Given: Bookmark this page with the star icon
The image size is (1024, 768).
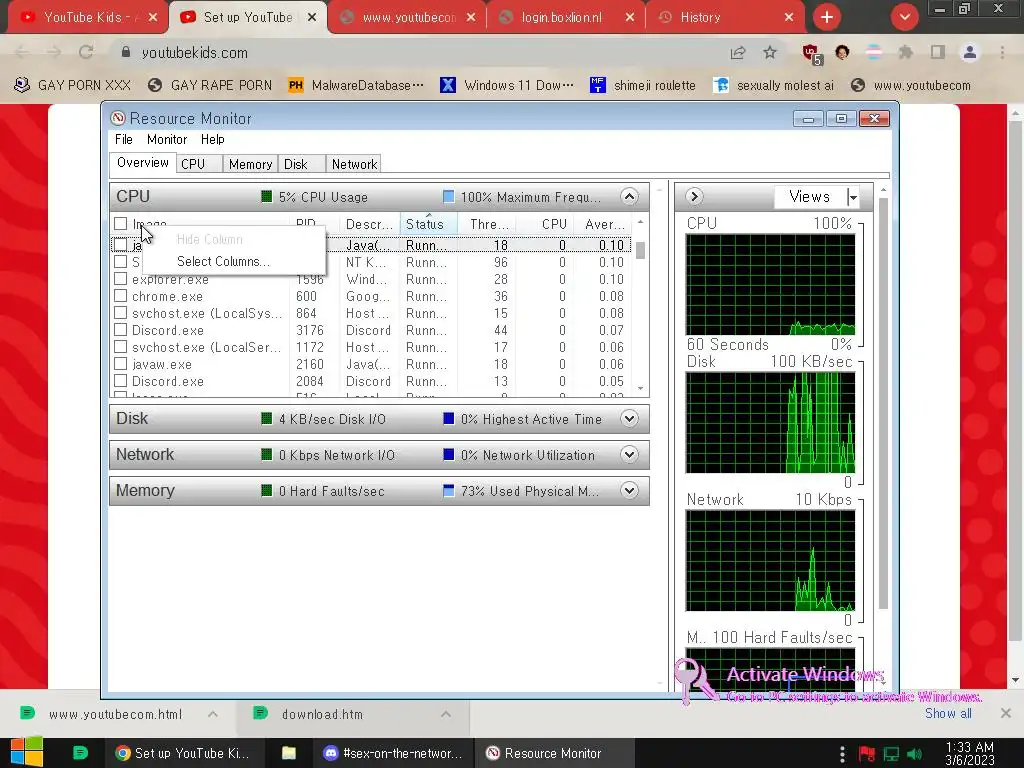Looking at the screenshot, I should pos(770,53).
